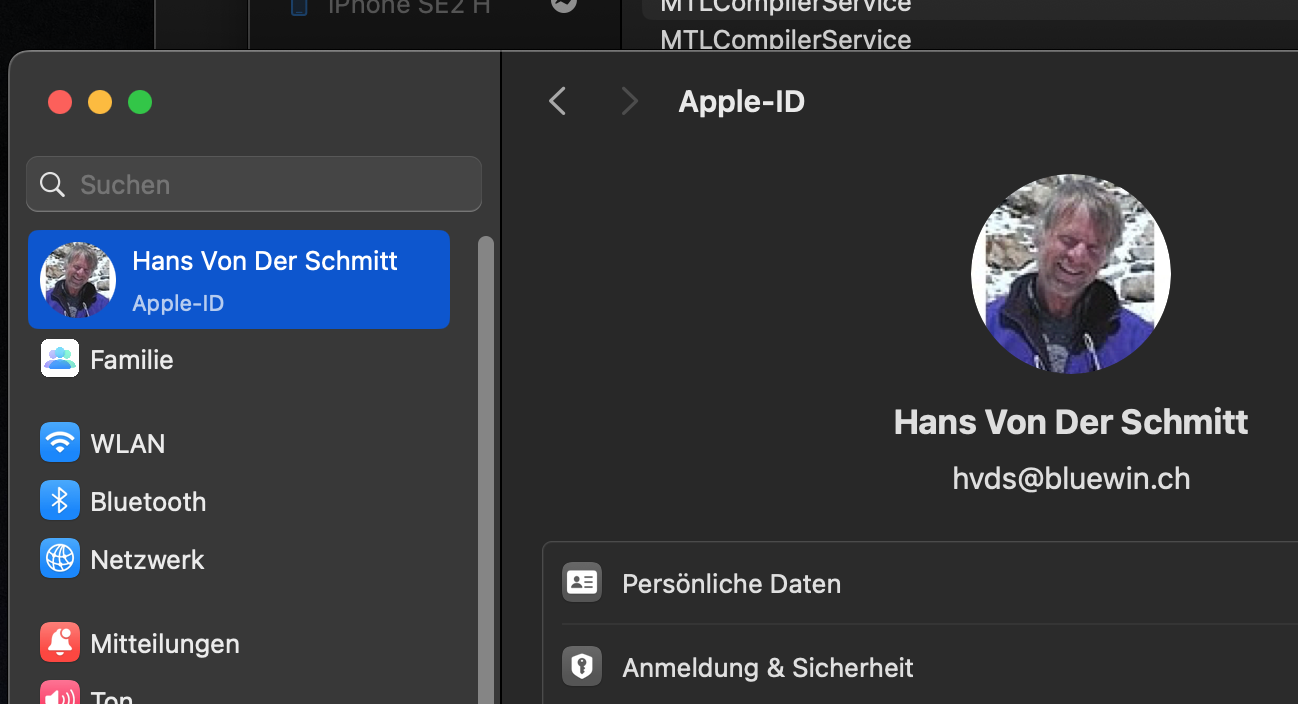Click the Netzwerk globe icon
The width and height of the screenshot is (1298, 704).
tap(60, 559)
